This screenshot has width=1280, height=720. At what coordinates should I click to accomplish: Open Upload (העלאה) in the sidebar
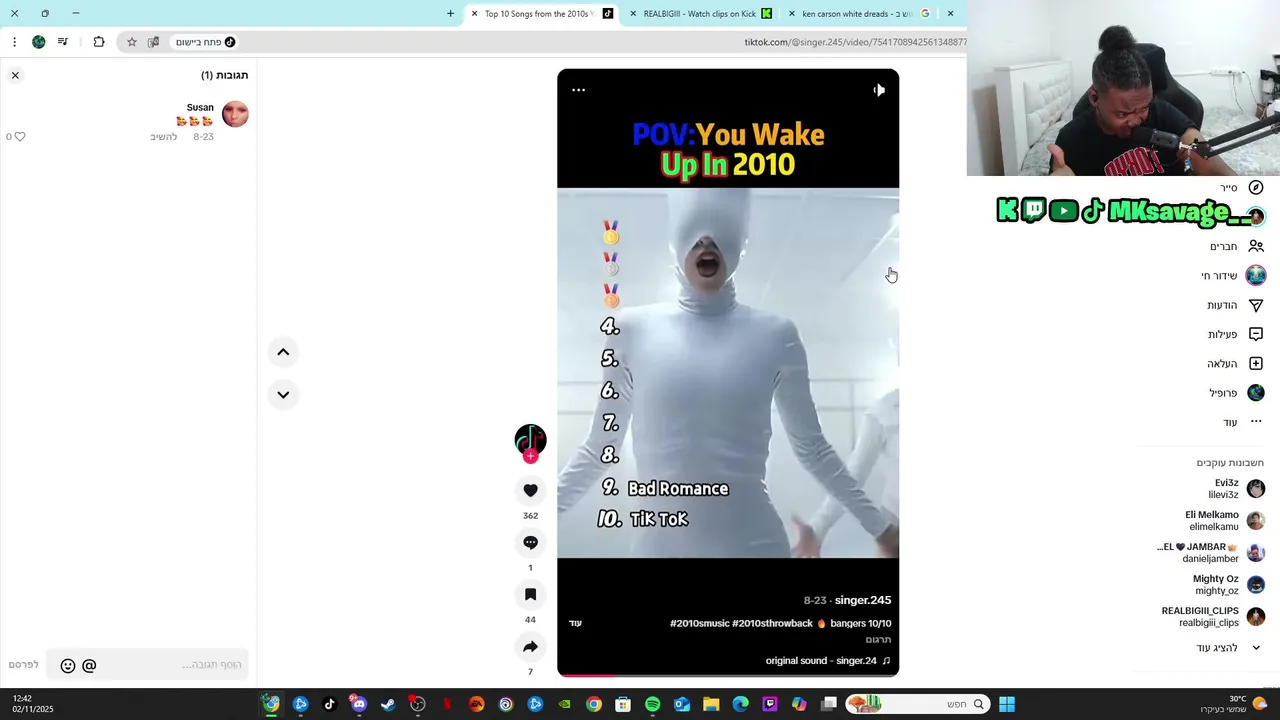point(1235,364)
